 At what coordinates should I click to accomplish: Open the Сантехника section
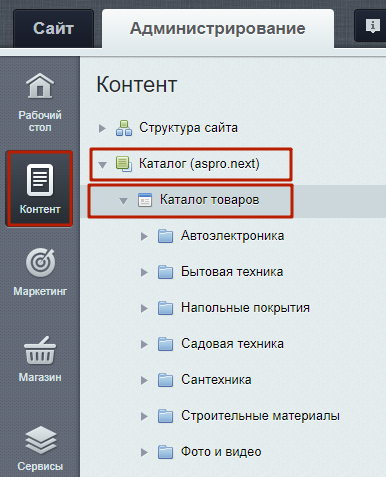coord(216,380)
